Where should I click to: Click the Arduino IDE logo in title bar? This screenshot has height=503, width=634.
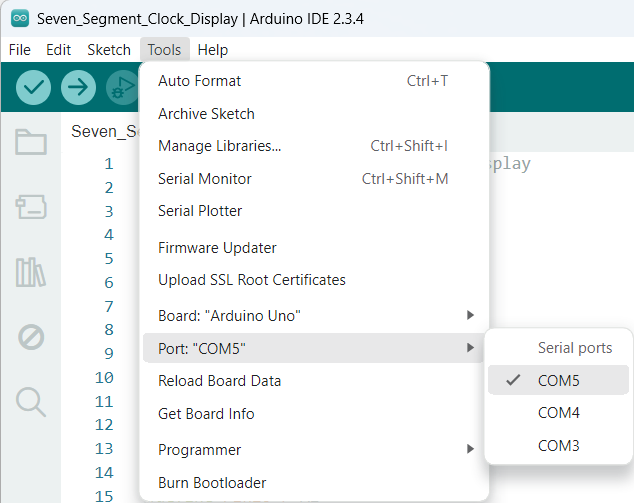pos(20,19)
